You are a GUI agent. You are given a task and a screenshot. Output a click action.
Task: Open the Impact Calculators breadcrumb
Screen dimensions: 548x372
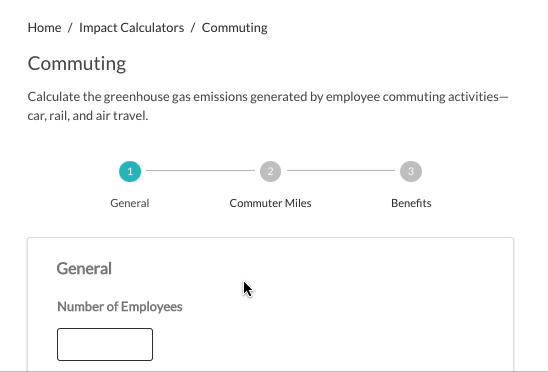(131, 28)
